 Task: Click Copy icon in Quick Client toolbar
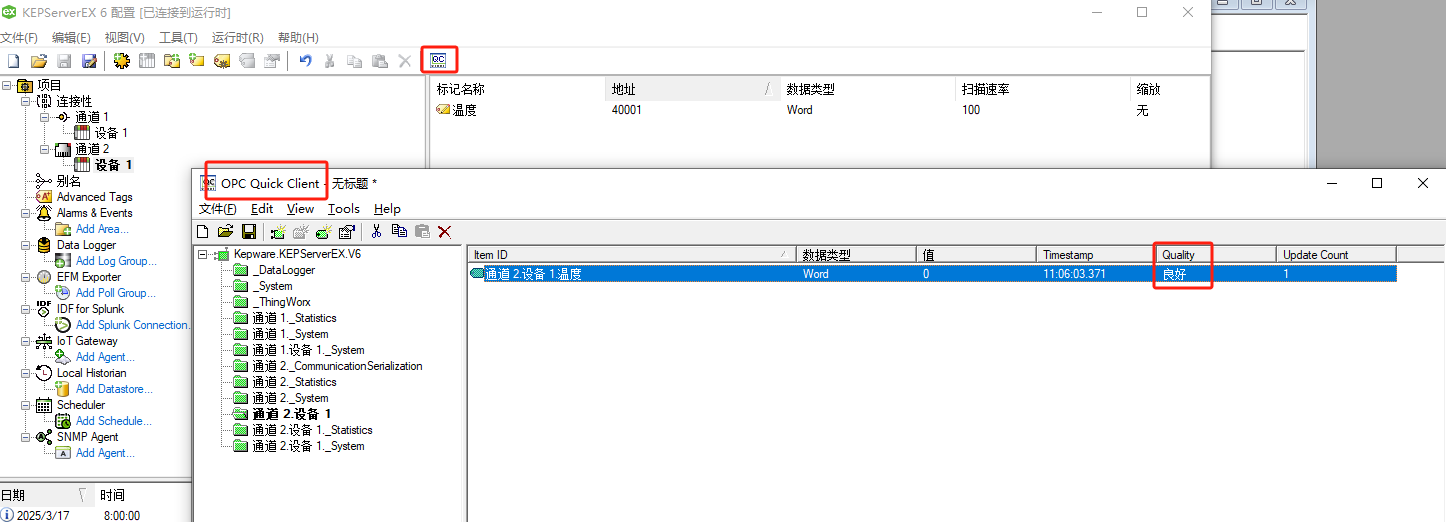(399, 231)
